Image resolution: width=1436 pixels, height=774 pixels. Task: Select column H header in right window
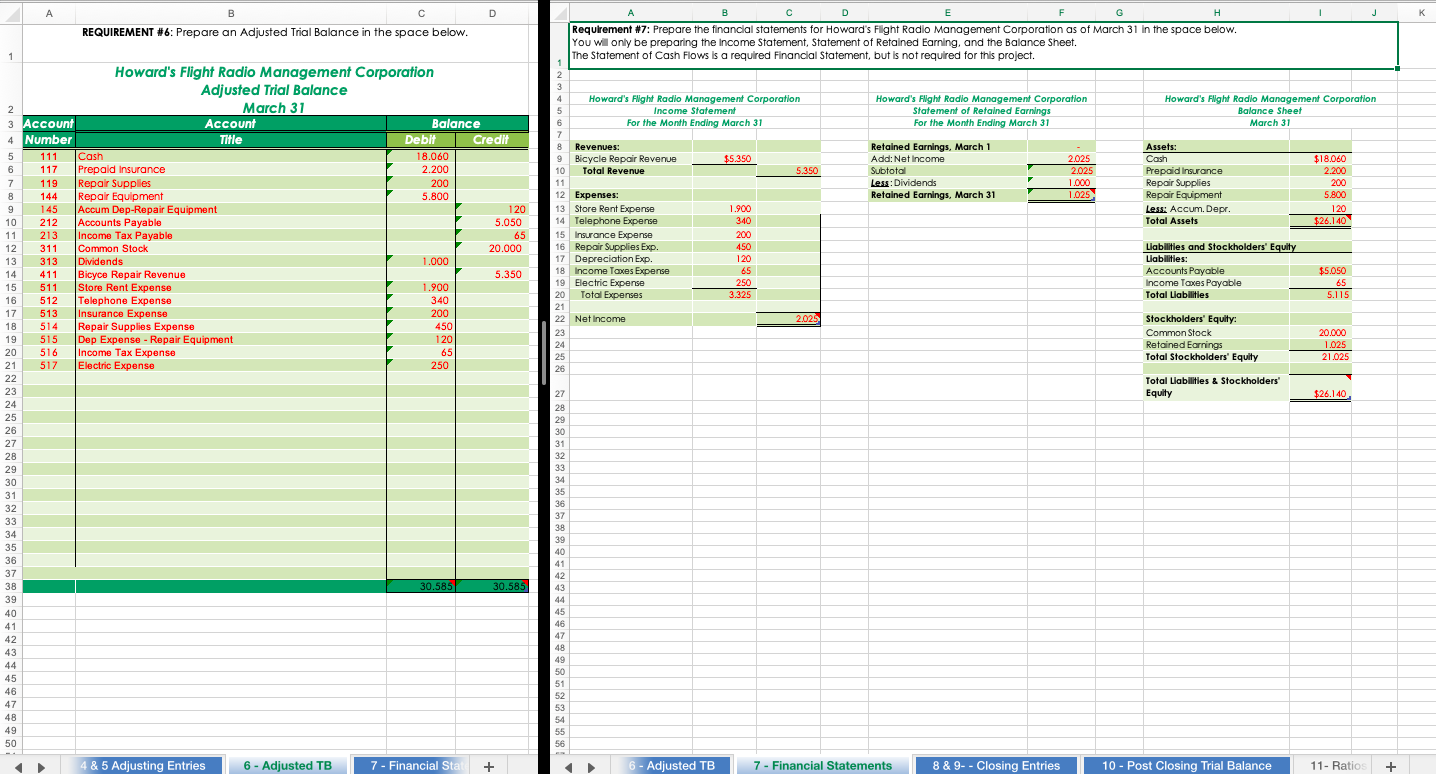tap(1215, 14)
